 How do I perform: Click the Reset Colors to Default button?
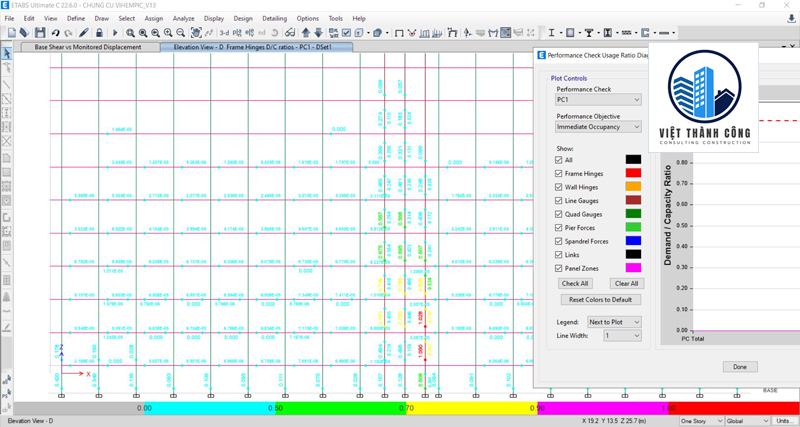pyautogui.click(x=600, y=300)
